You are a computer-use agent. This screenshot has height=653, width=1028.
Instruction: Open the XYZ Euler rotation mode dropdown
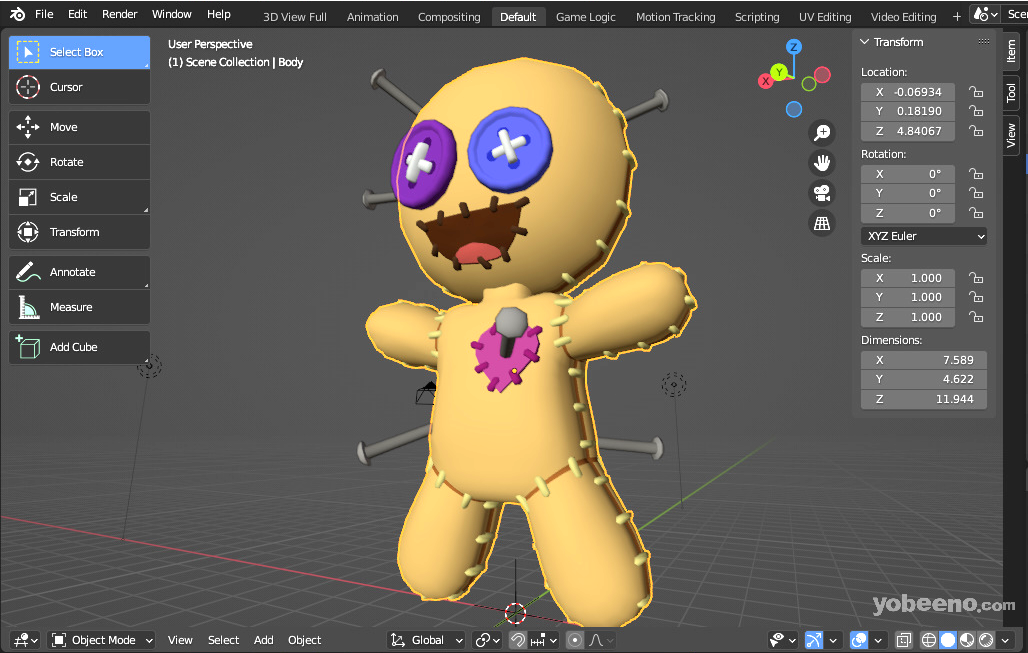923,236
